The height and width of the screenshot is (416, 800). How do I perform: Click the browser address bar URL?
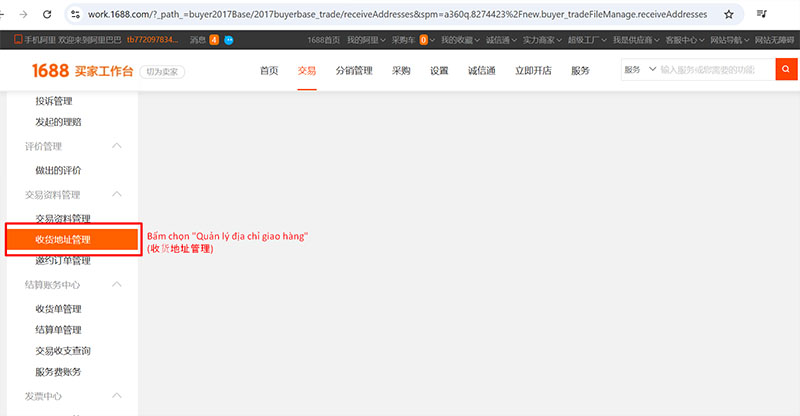[400, 15]
